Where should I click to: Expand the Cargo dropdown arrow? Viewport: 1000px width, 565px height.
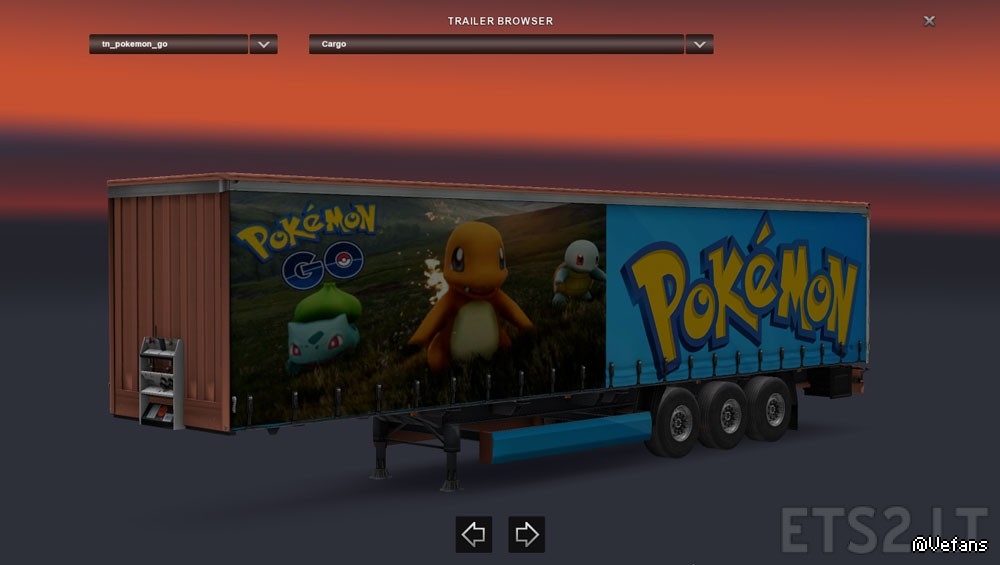[x=700, y=44]
